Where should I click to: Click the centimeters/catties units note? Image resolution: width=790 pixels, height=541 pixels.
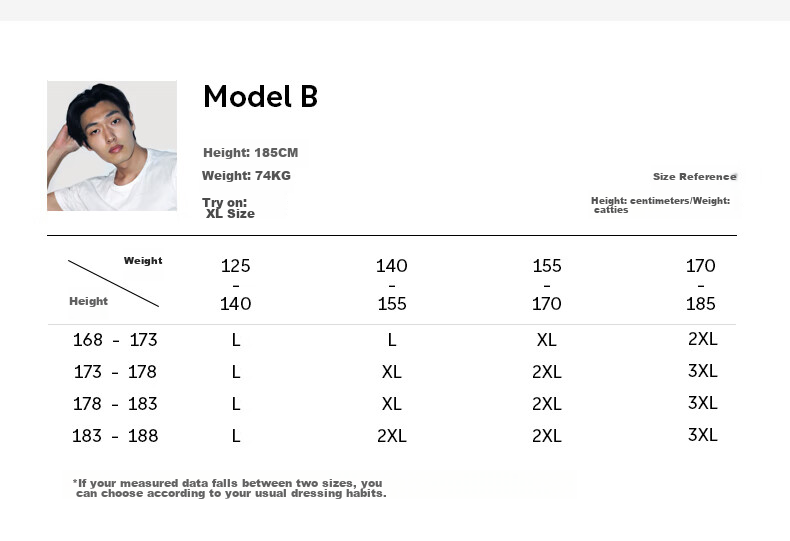coord(661,205)
